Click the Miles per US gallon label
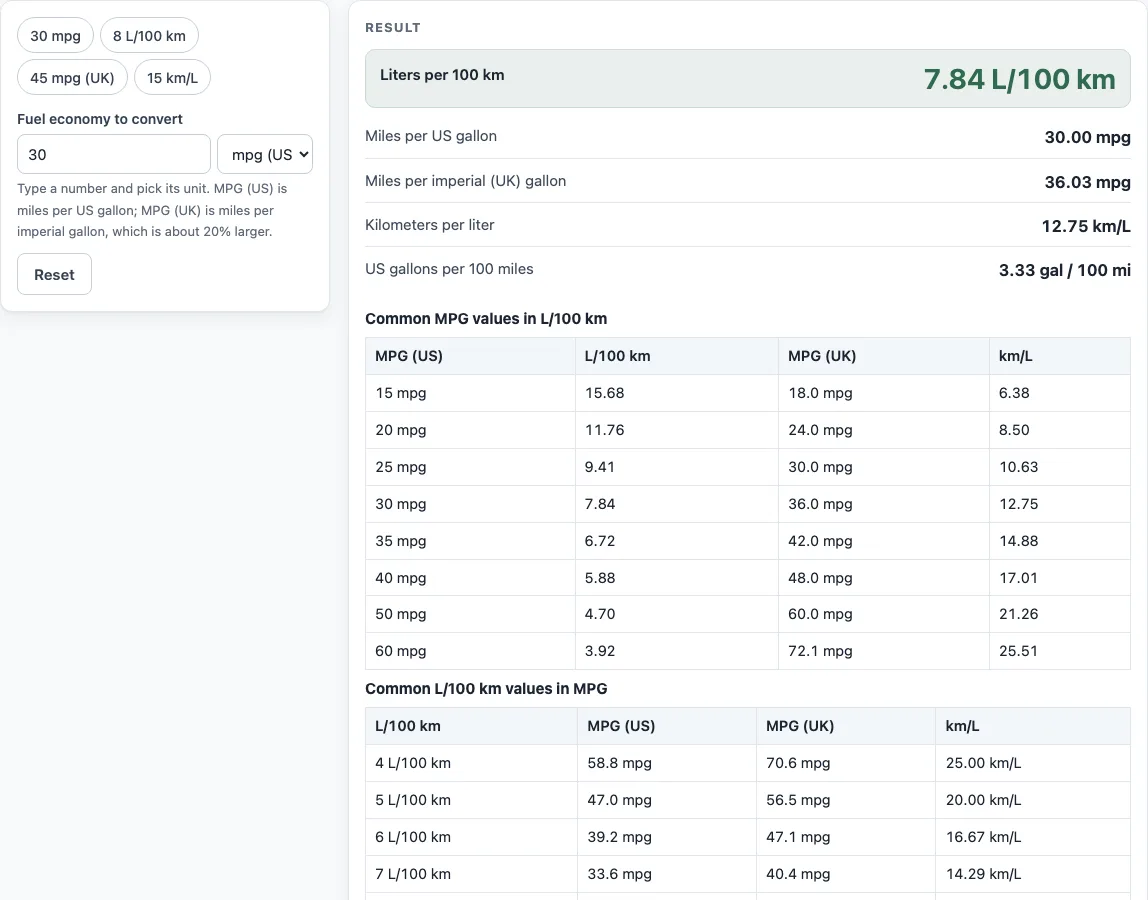This screenshot has width=1148, height=900. click(x=431, y=136)
